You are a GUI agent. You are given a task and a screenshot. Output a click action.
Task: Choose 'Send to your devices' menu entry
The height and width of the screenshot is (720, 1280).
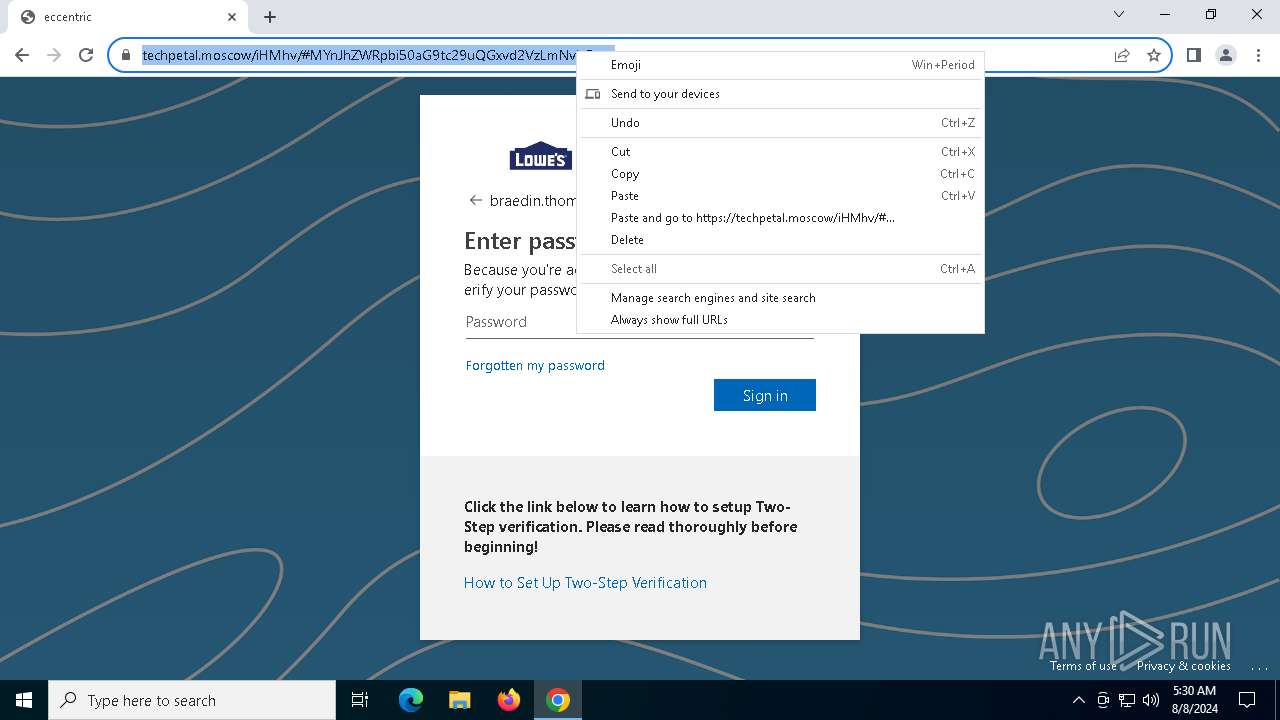point(781,94)
